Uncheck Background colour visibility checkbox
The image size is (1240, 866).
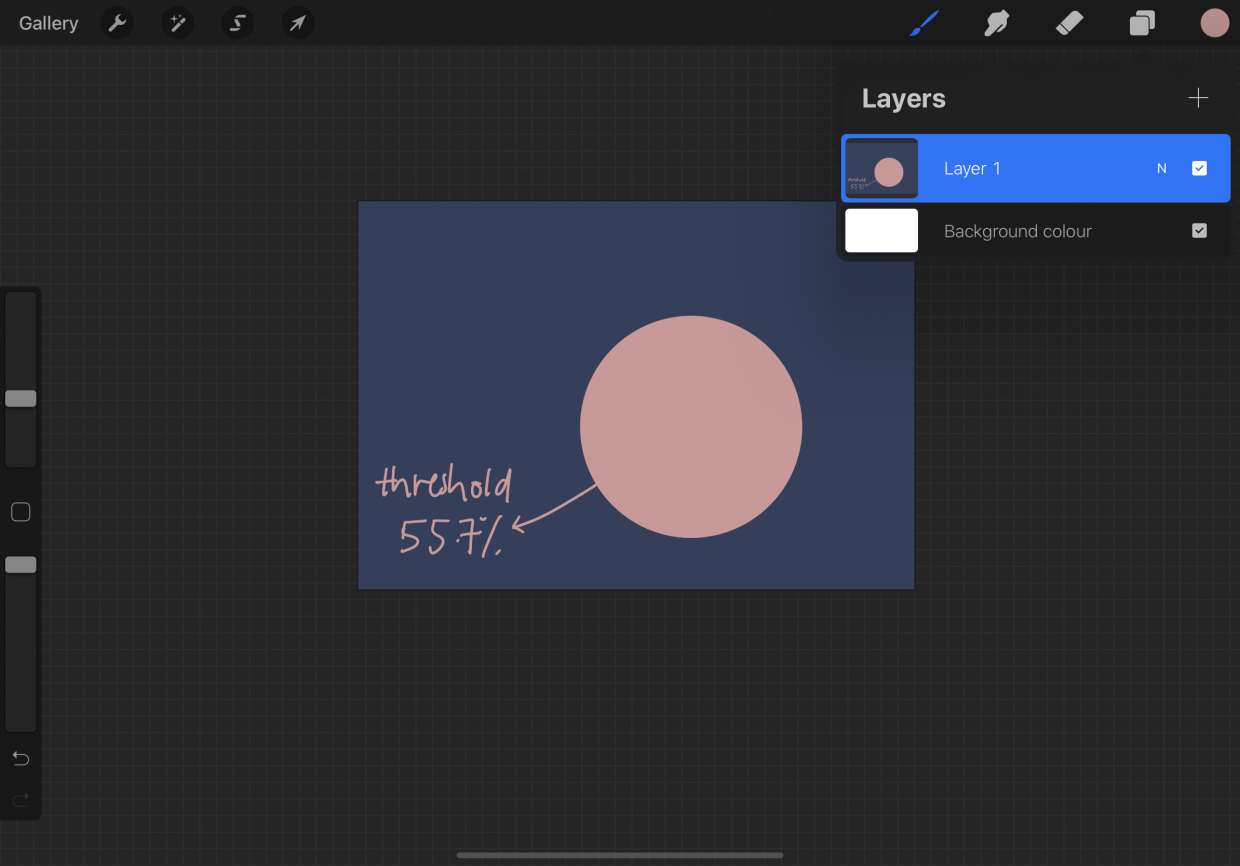click(1199, 231)
